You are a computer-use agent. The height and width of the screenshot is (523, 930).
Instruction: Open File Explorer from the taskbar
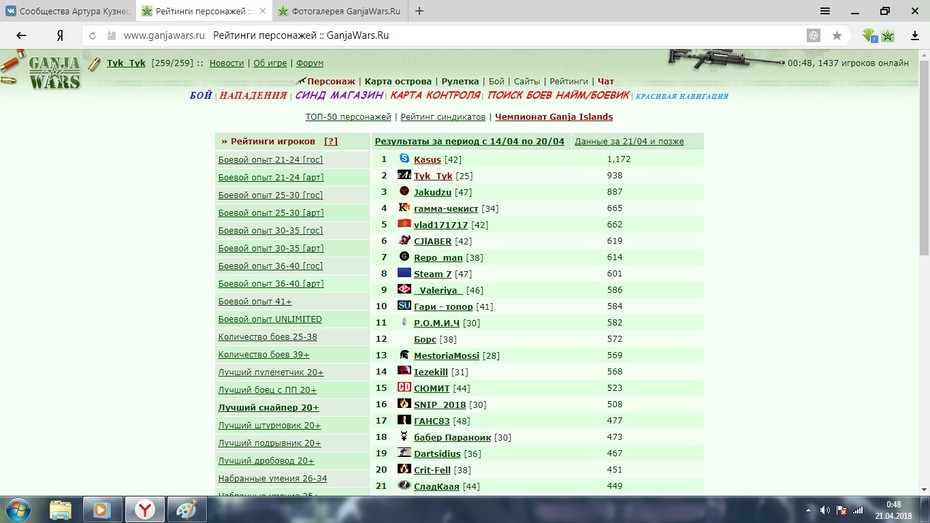pos(60,510)
